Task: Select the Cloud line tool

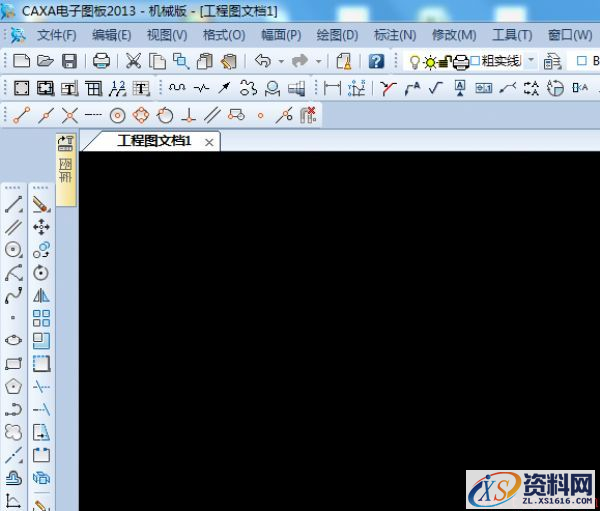Action: coord(13,433)
